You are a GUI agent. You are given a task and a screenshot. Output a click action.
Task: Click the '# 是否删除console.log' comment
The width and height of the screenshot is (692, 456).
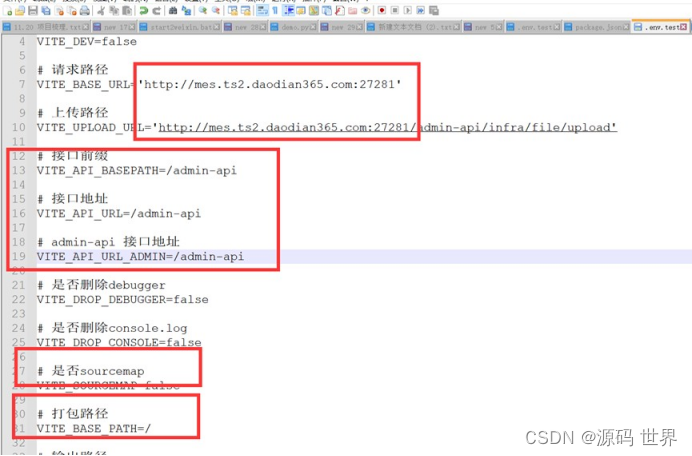[x=113, y=328]
